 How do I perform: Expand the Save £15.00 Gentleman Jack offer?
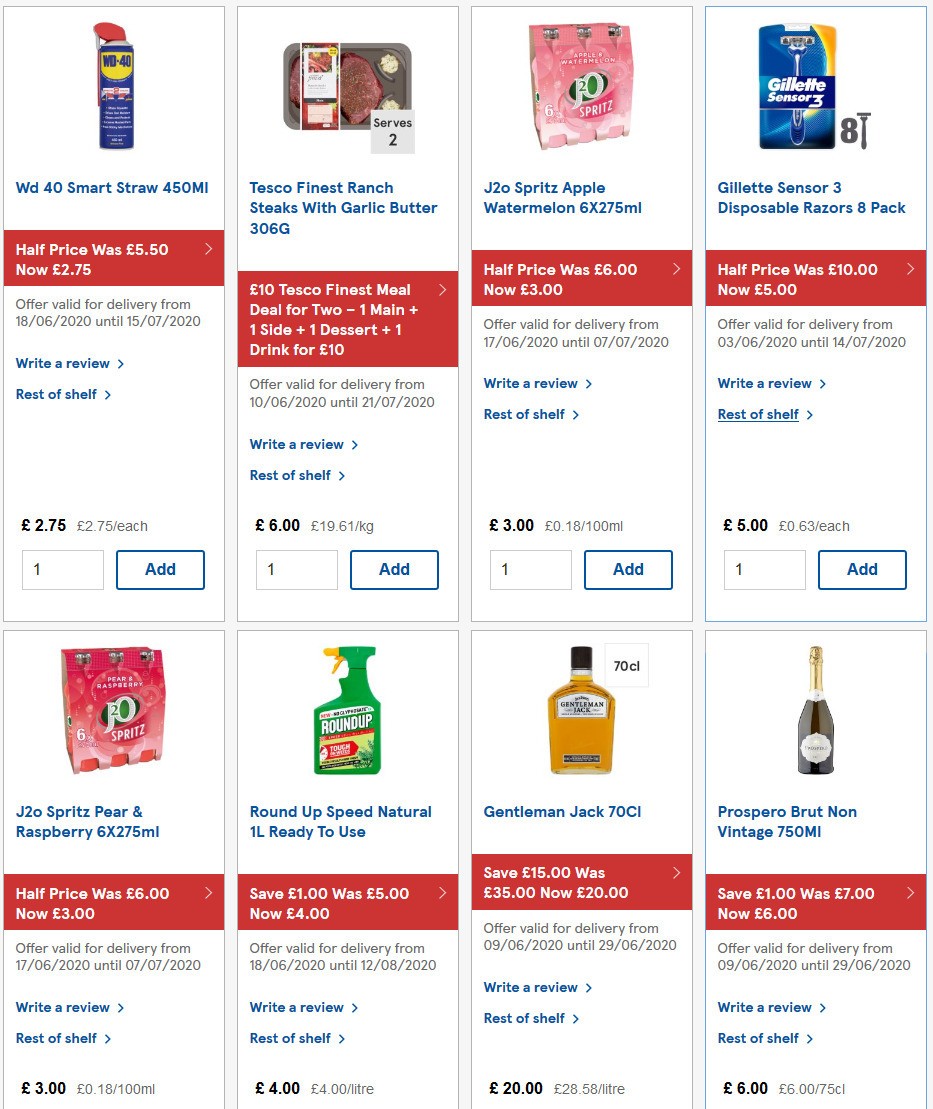pos(581,882)
